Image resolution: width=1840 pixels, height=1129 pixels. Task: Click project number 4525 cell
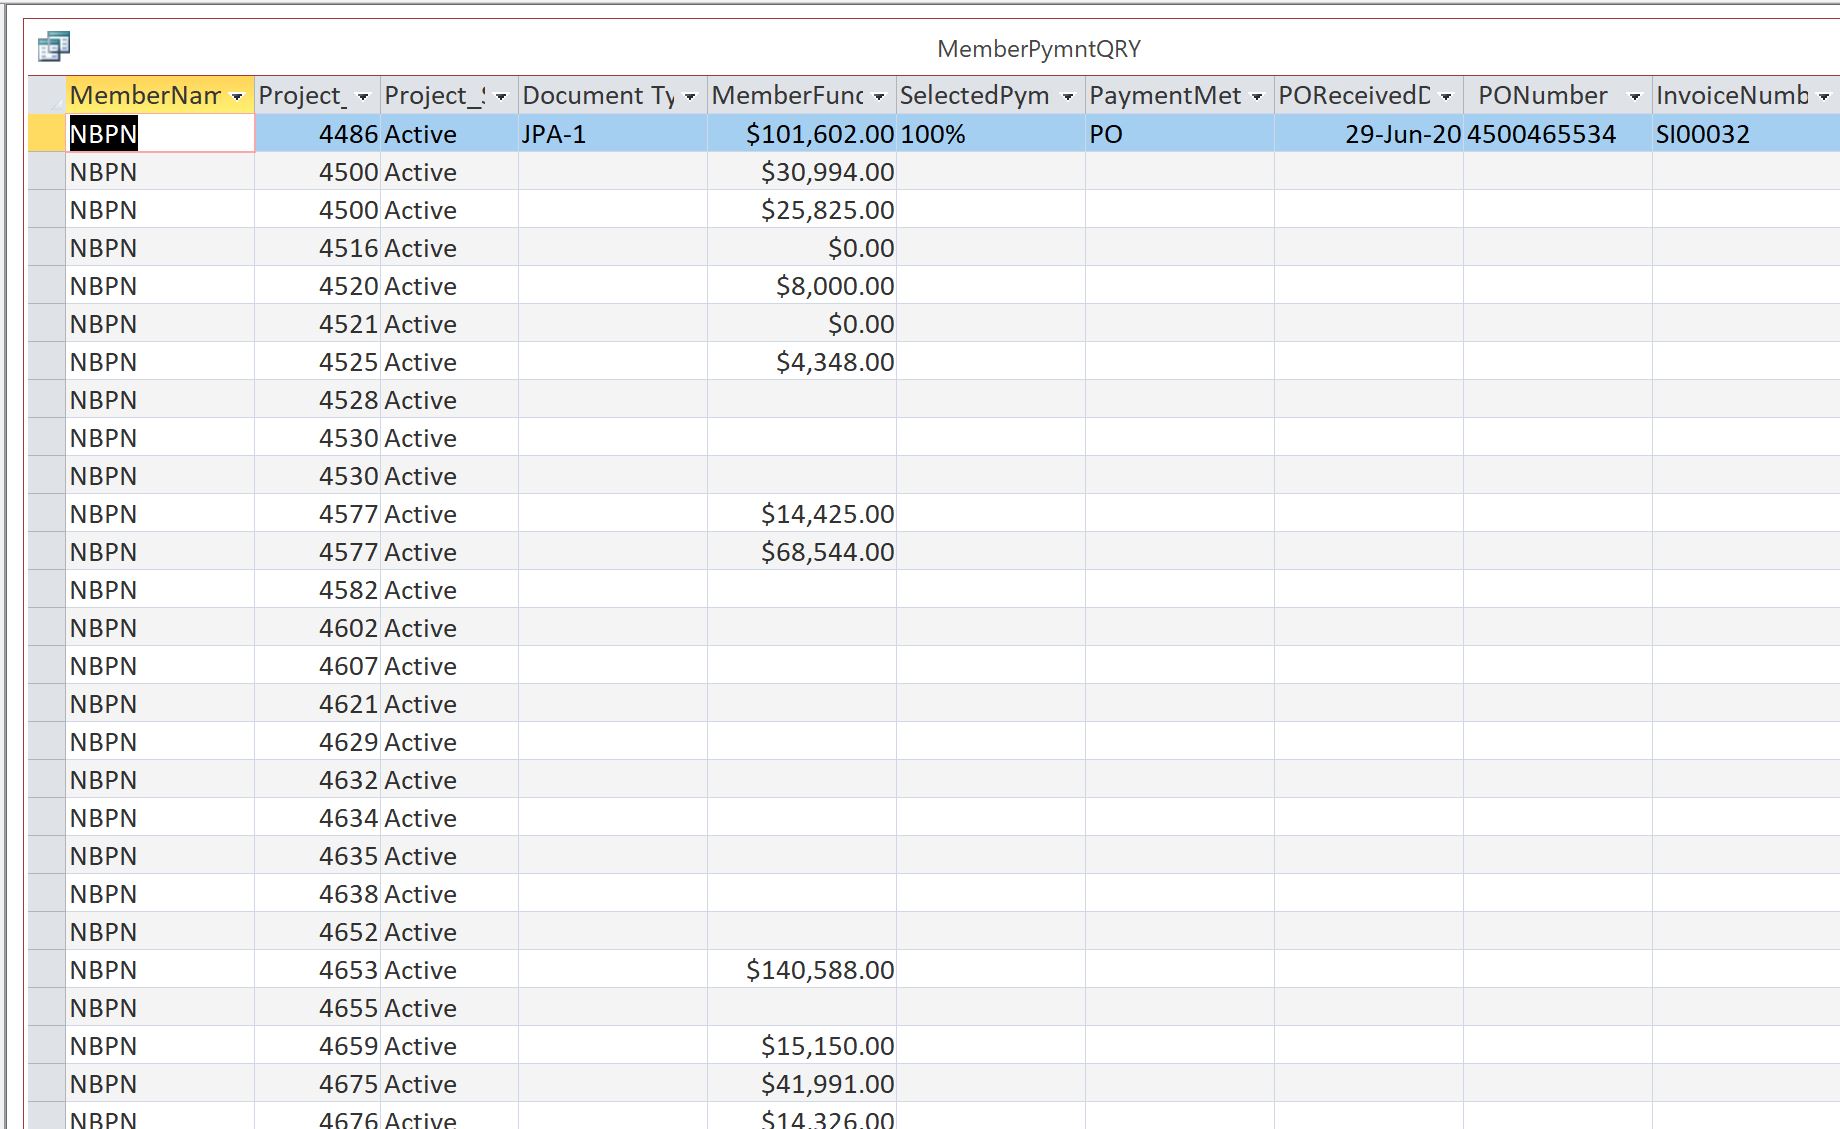[x=318, y=362]
